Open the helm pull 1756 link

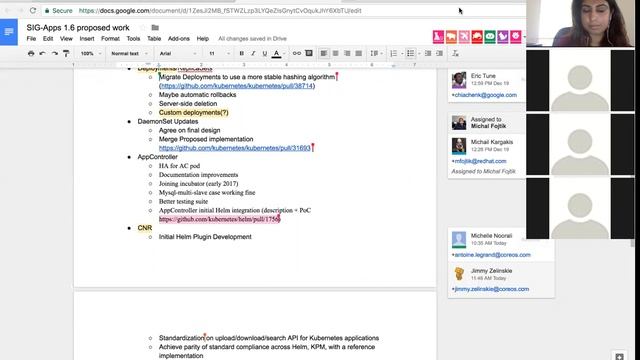(219, 220)
